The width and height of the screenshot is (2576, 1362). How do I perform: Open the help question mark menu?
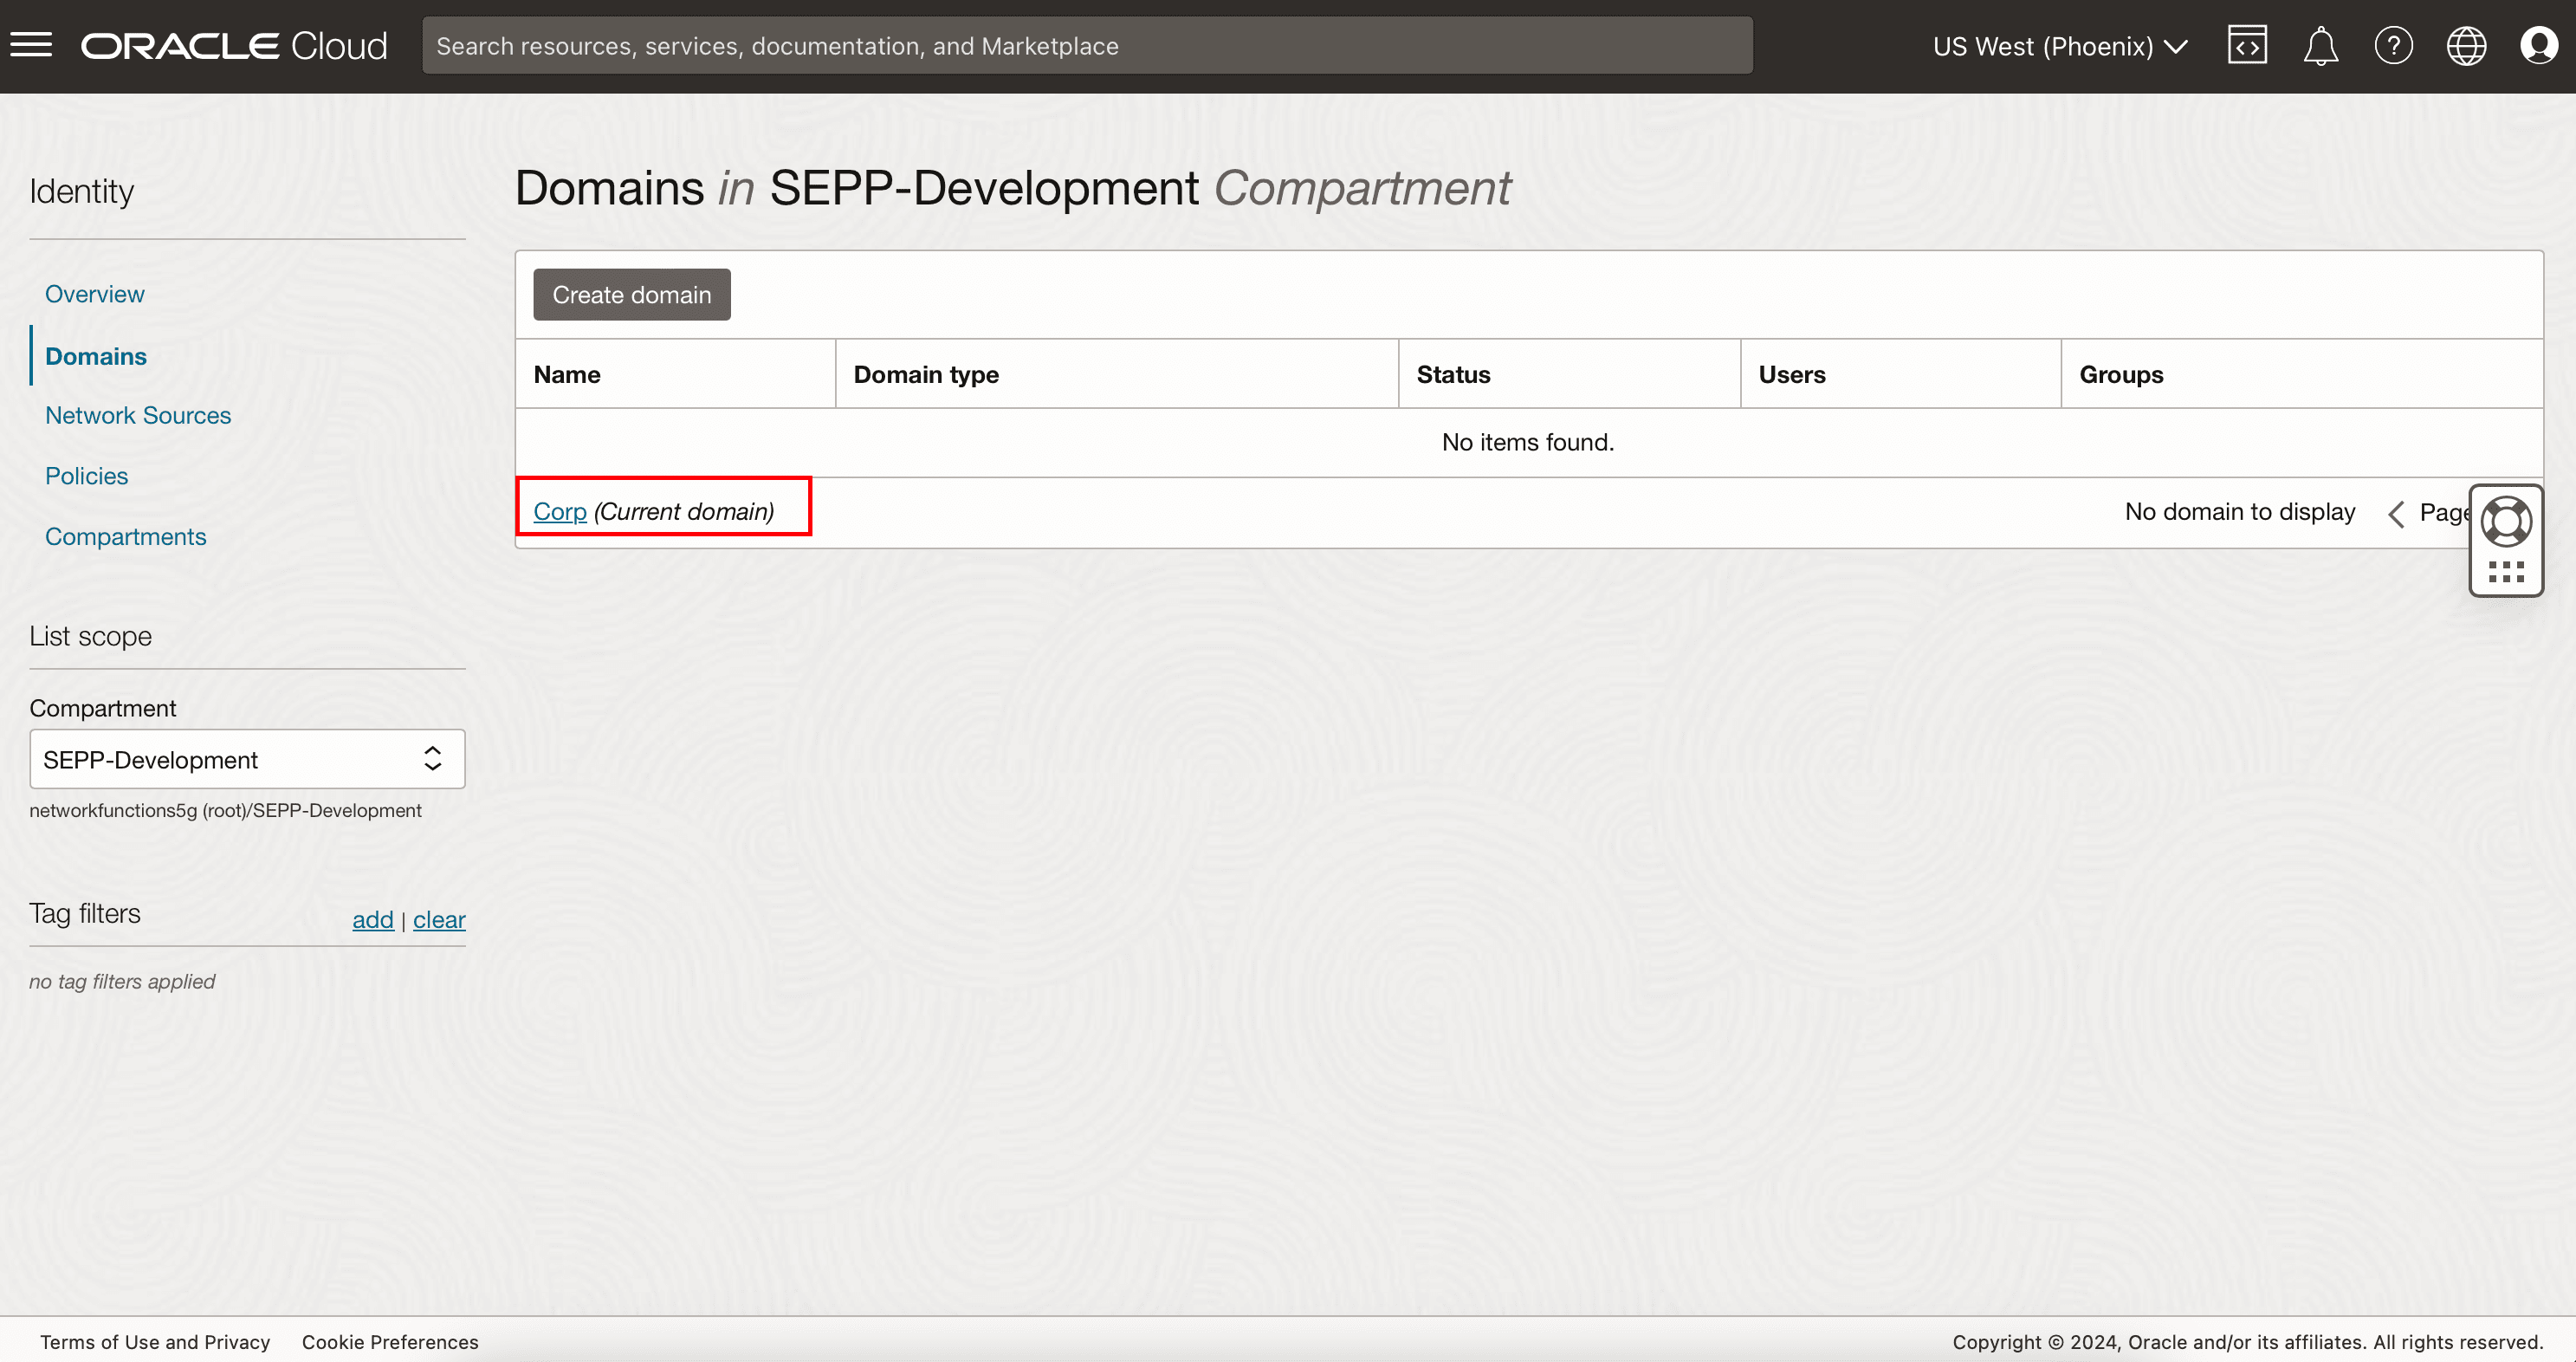coord(2393,46)
